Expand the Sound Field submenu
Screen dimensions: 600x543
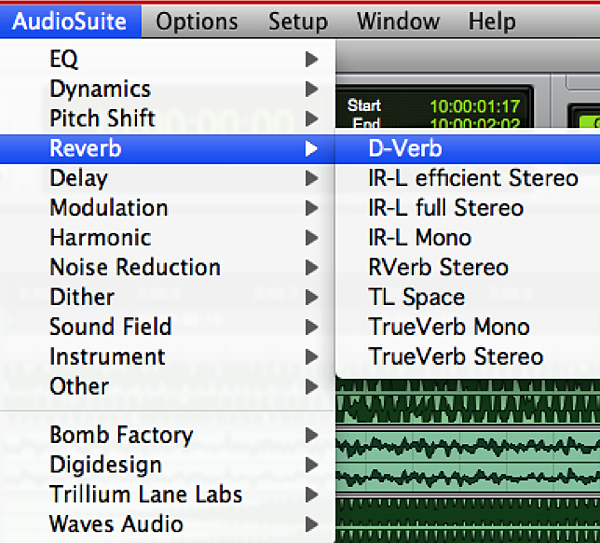pyautogui.click(x=167, y=327)
